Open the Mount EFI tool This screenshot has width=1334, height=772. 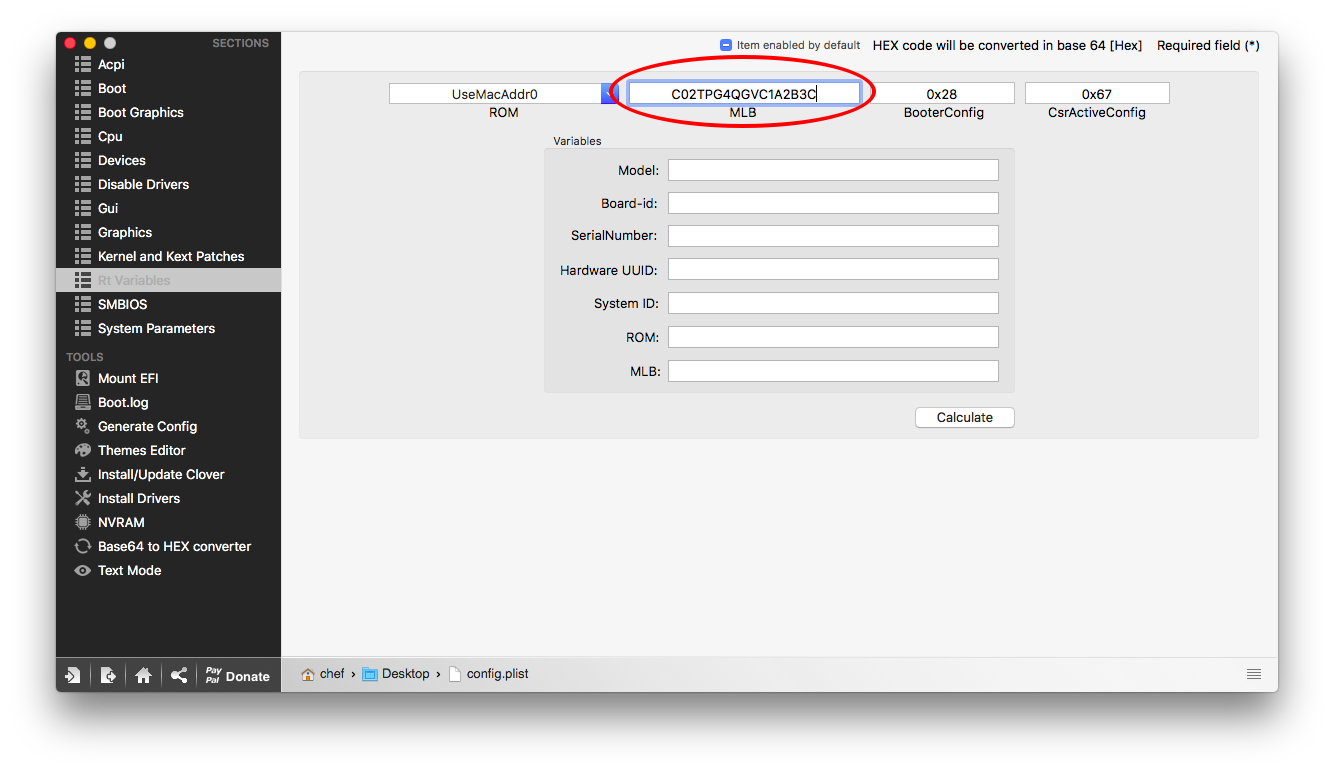[x=116, y=378]
